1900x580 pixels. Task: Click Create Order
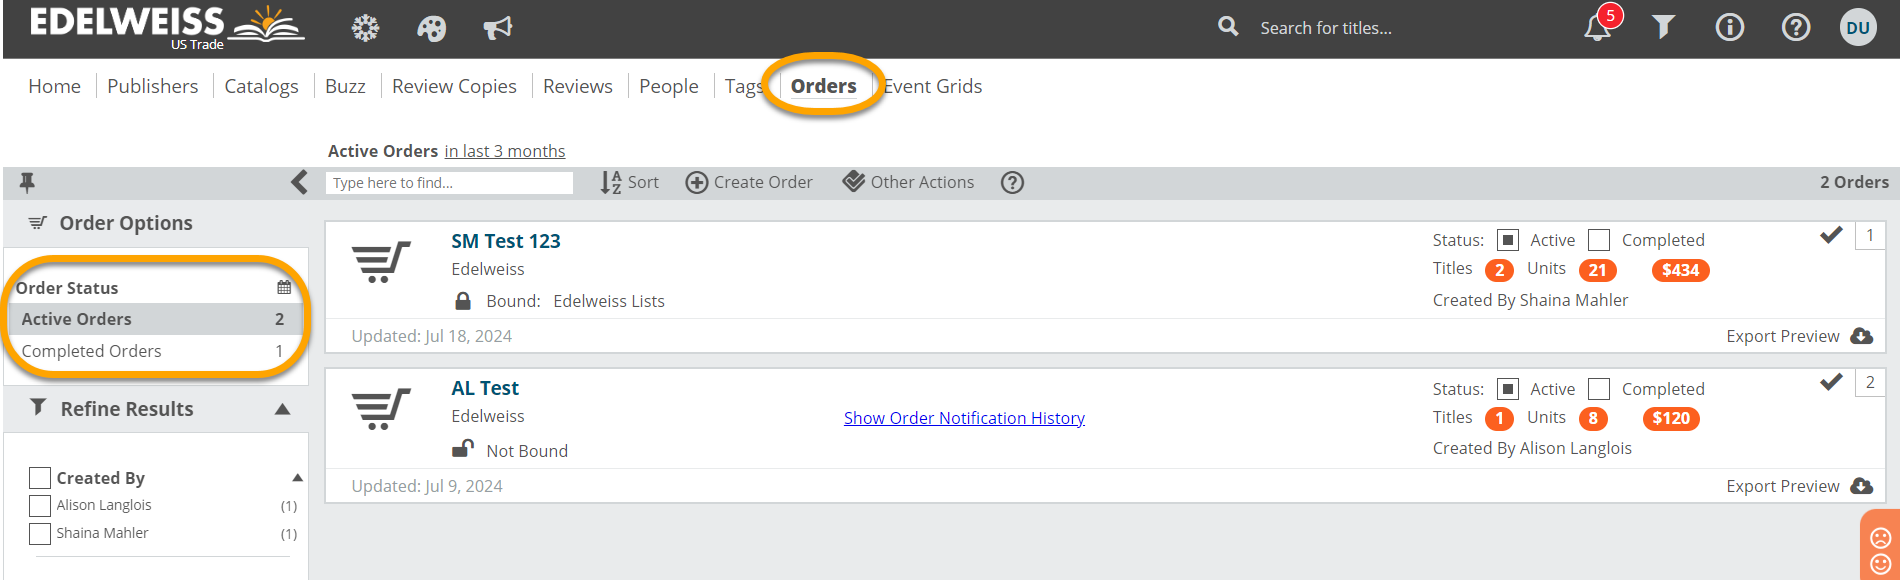pyautogui.click(x=749, y=182)
